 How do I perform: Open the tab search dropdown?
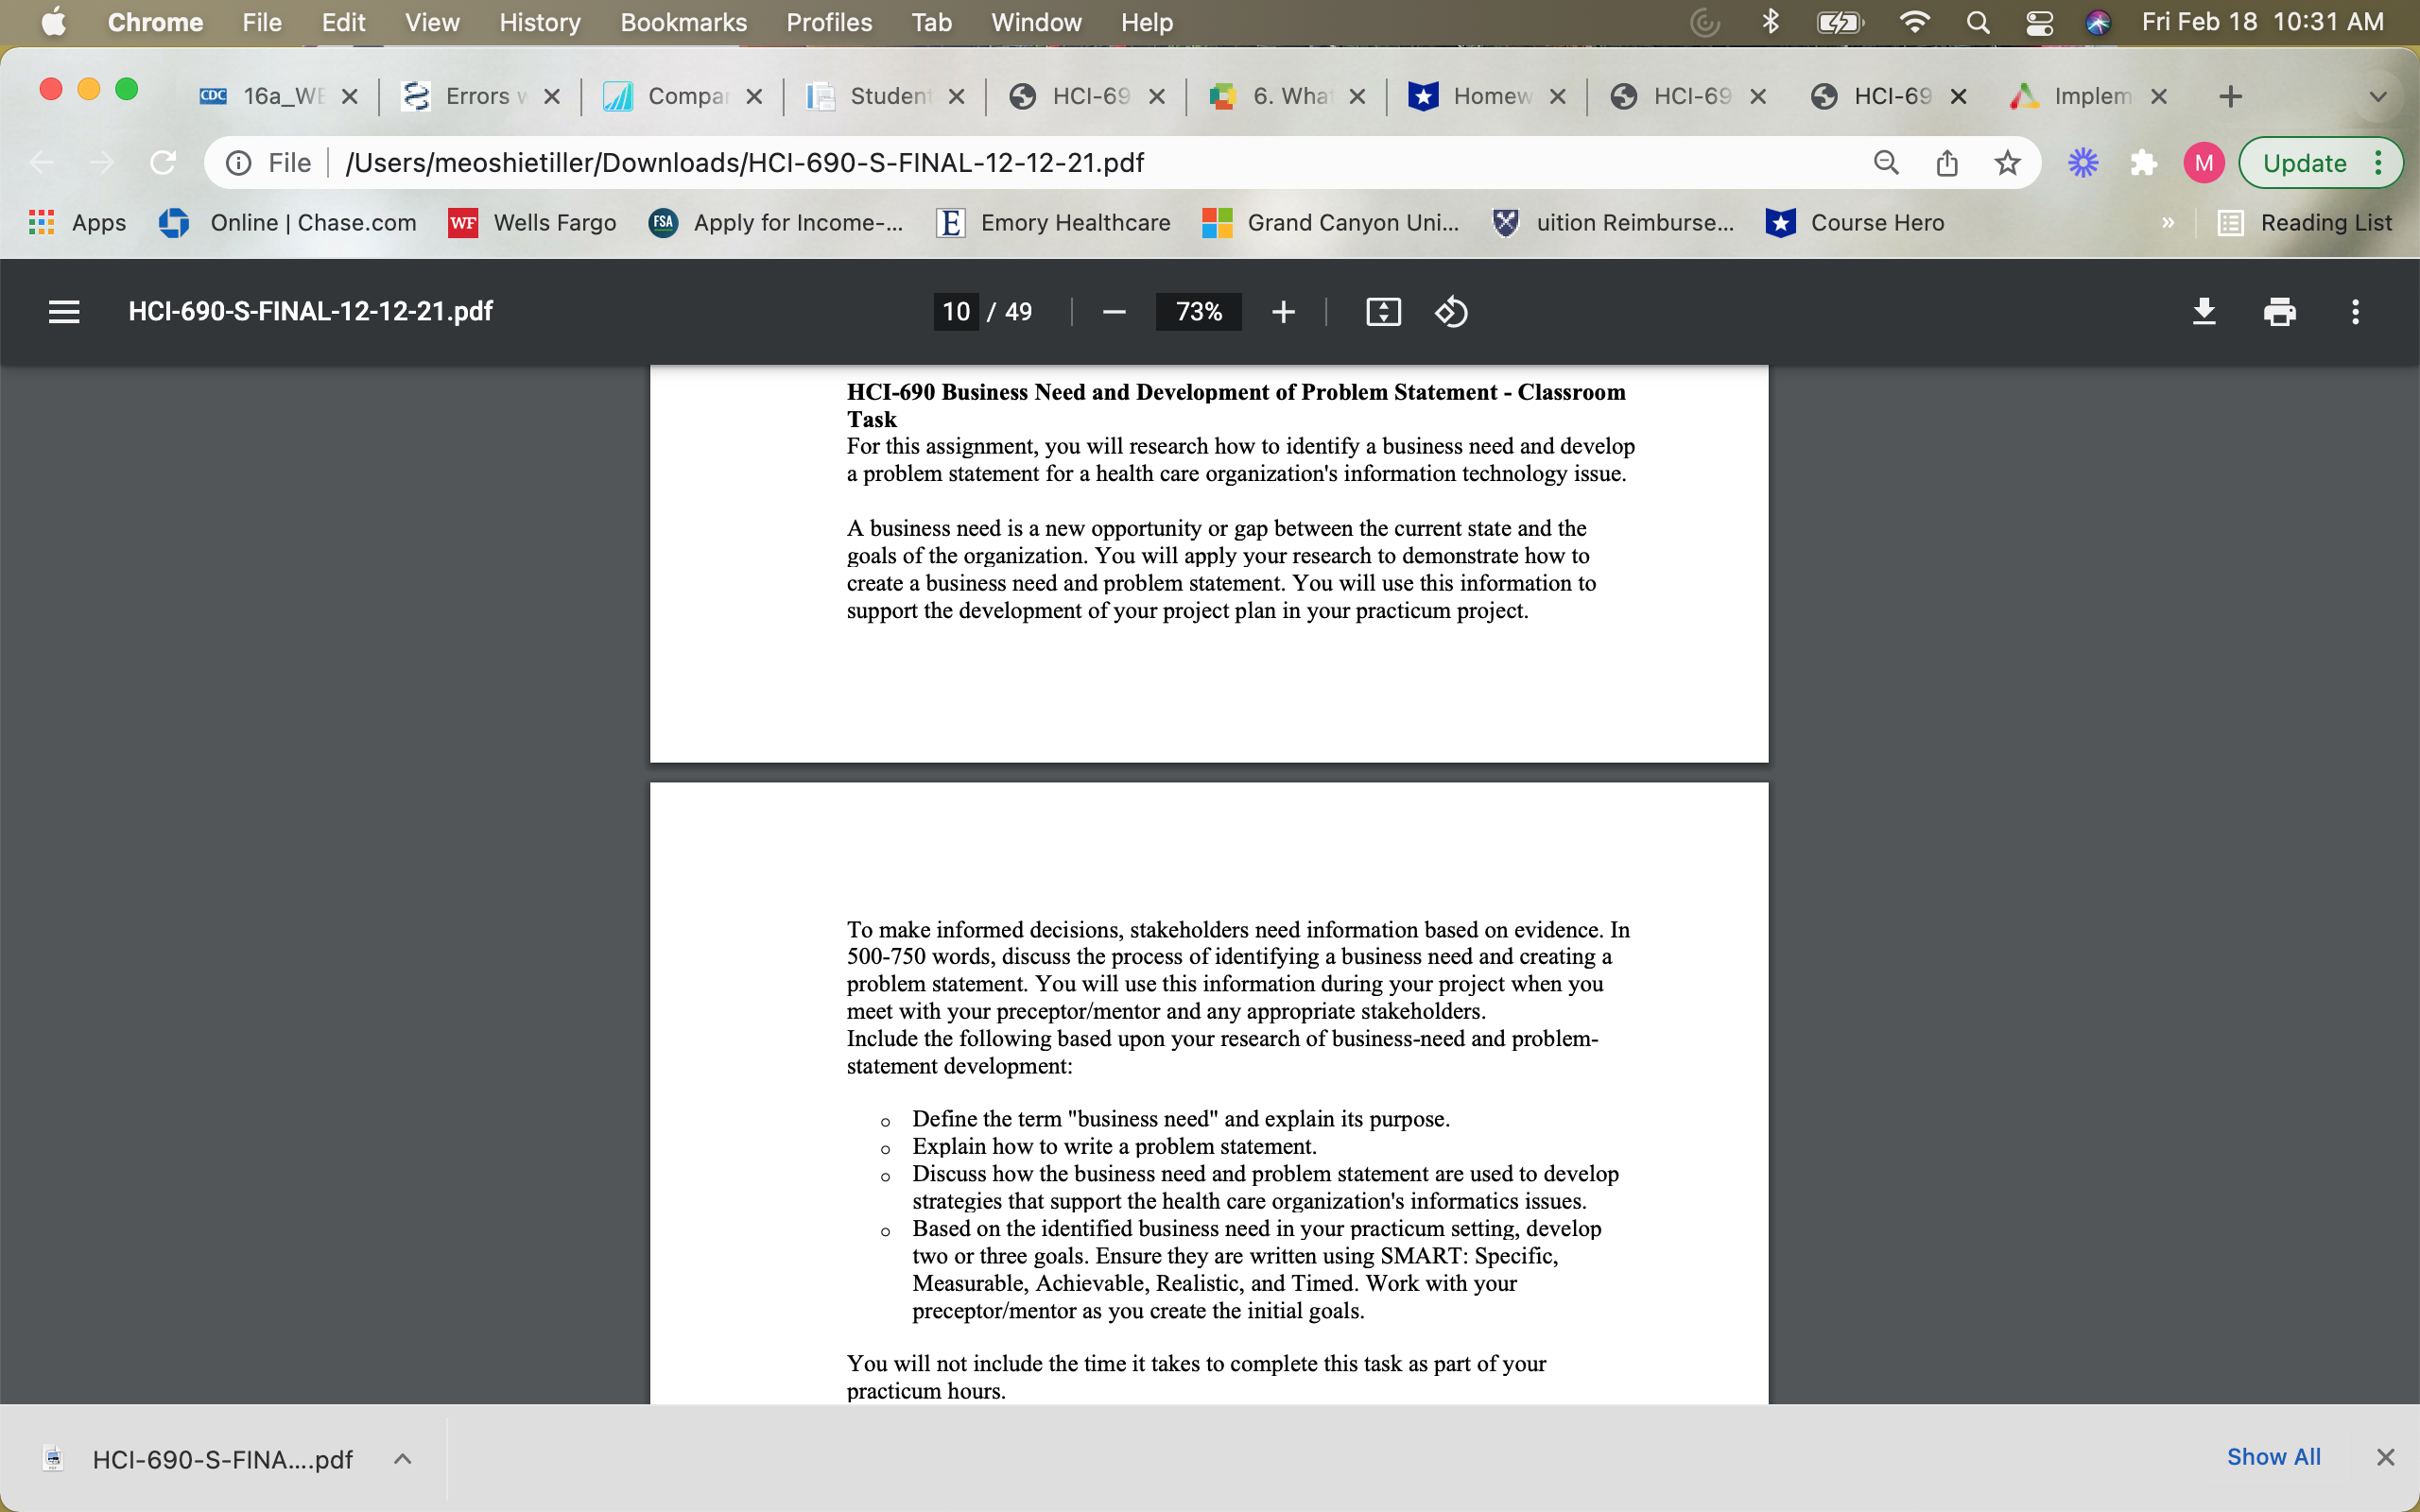tap(2378, 96)
